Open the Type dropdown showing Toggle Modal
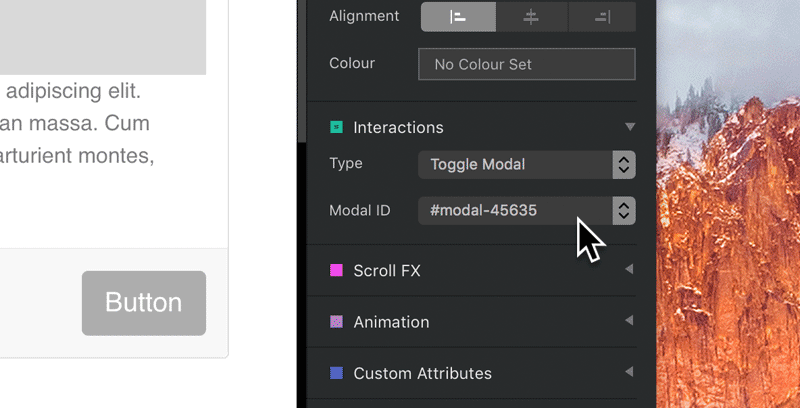 pos(527,165)
